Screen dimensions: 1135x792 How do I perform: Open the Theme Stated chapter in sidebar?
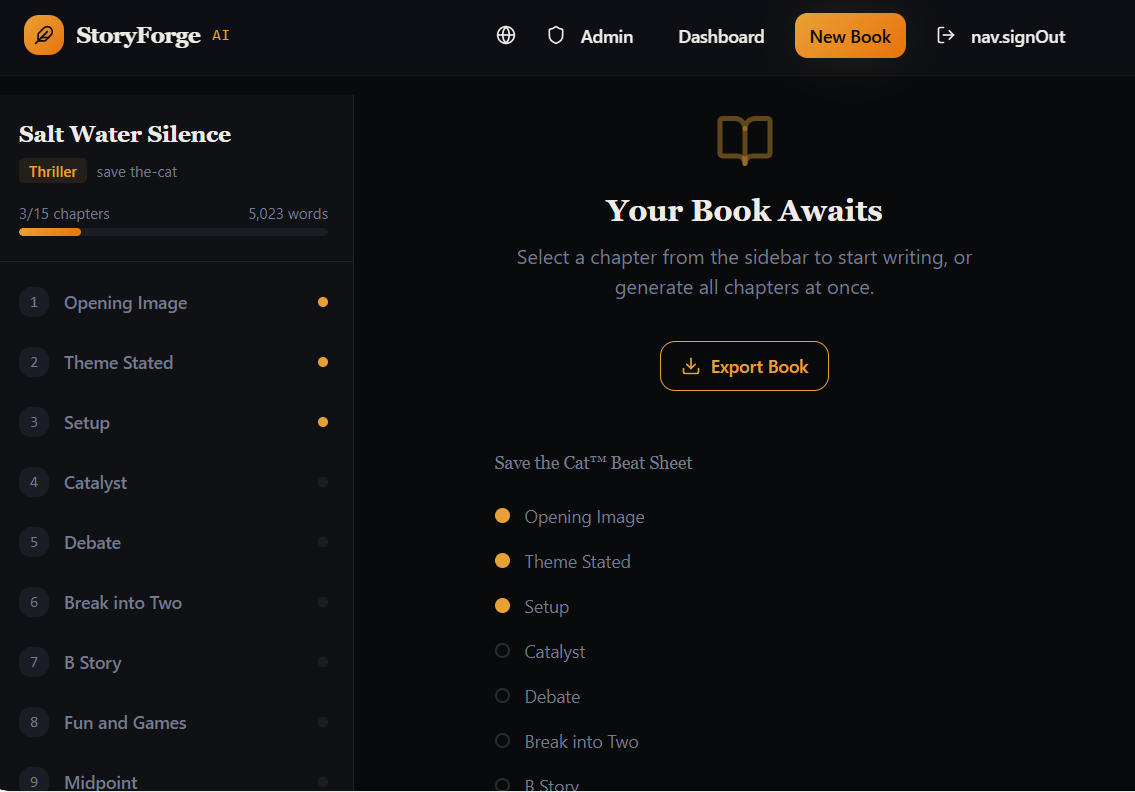(x=118, y=362)
